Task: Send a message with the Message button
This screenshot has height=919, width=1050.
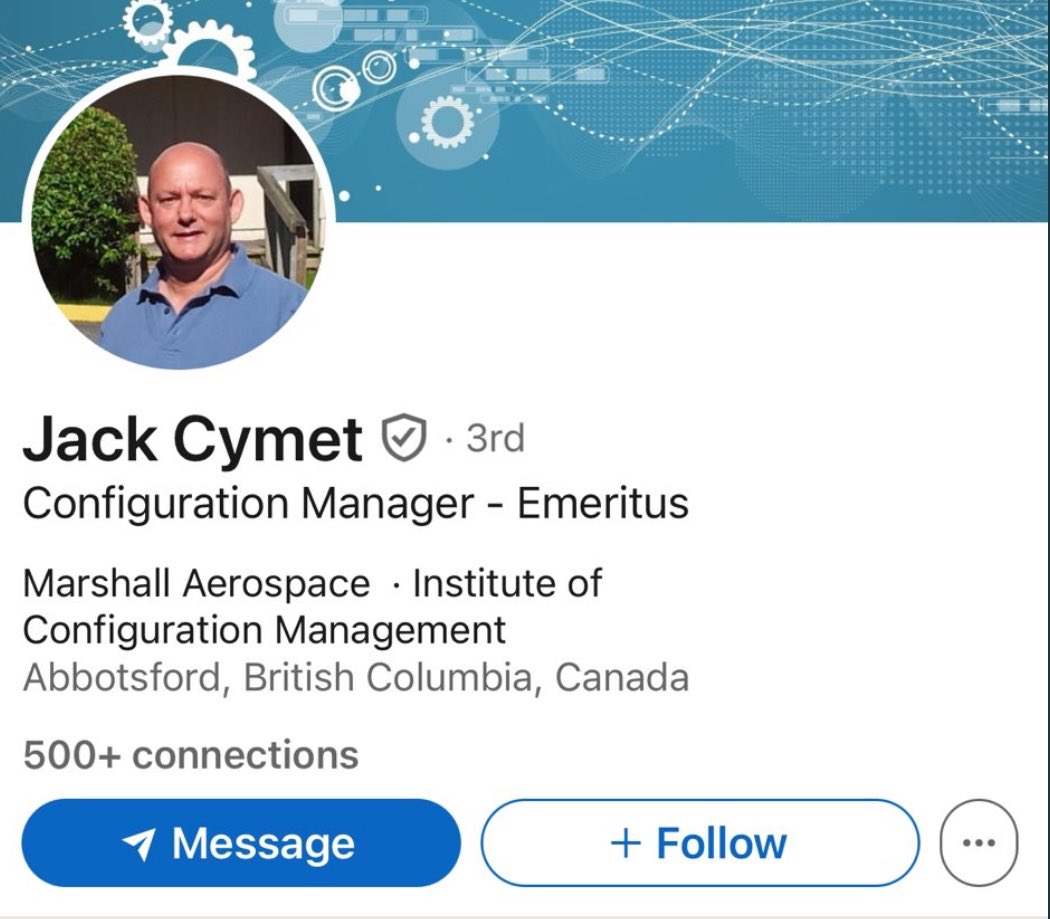Action: coord(241,843)
